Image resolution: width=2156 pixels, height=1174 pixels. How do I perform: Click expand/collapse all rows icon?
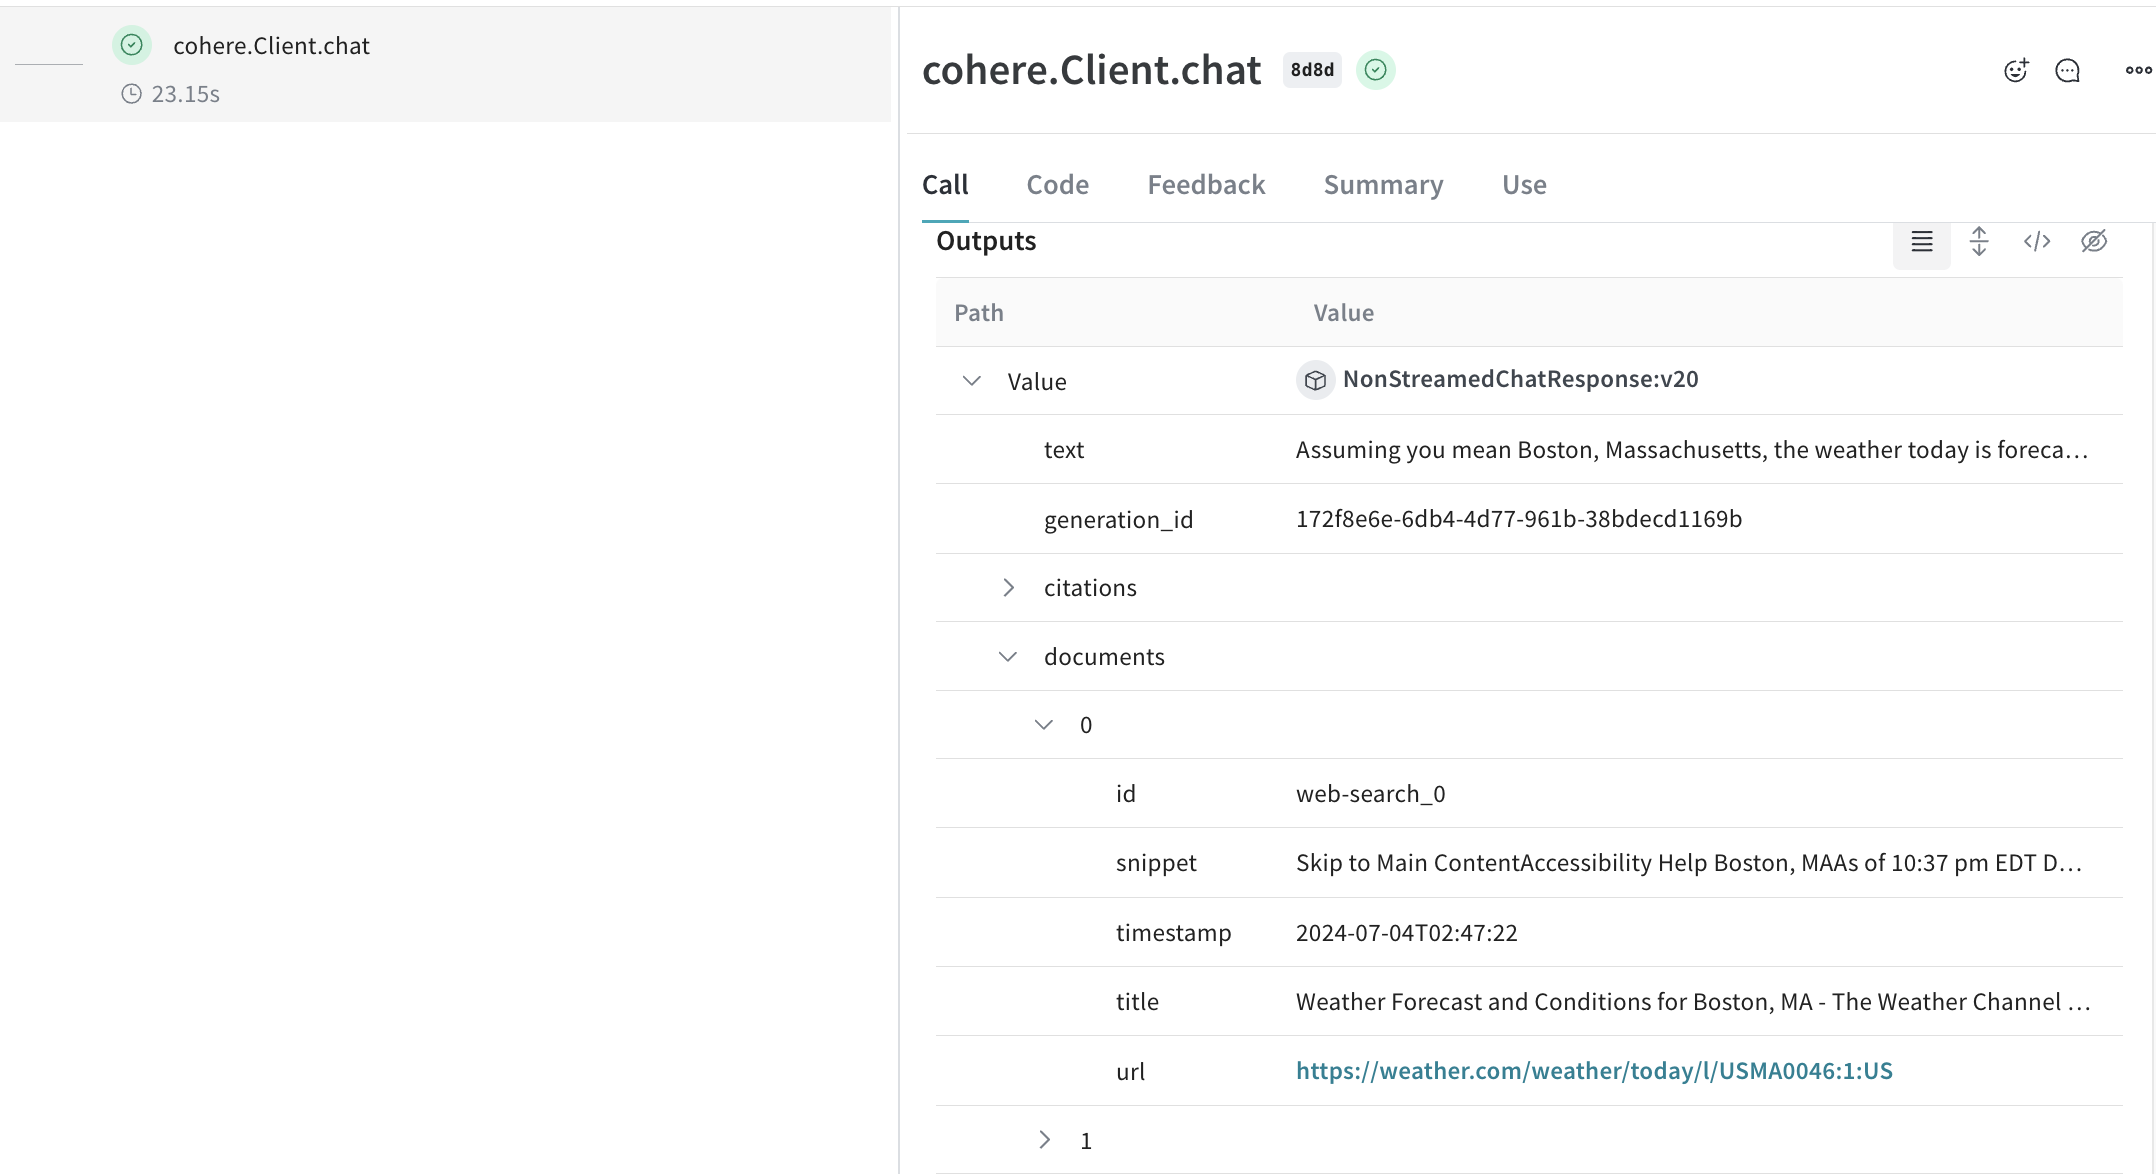pyautogui.click(x=1978, y=242)
